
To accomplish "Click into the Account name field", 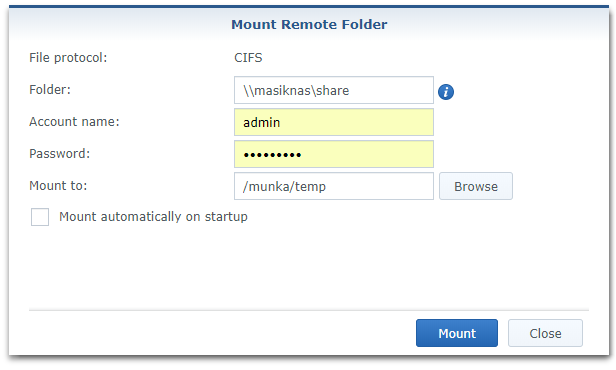I will tap(334, 122).
